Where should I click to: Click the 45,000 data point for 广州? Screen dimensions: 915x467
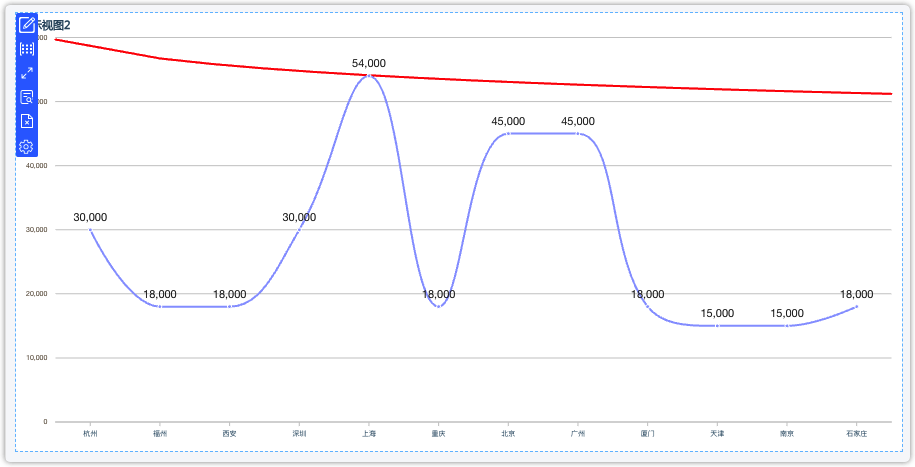[578, 134]
